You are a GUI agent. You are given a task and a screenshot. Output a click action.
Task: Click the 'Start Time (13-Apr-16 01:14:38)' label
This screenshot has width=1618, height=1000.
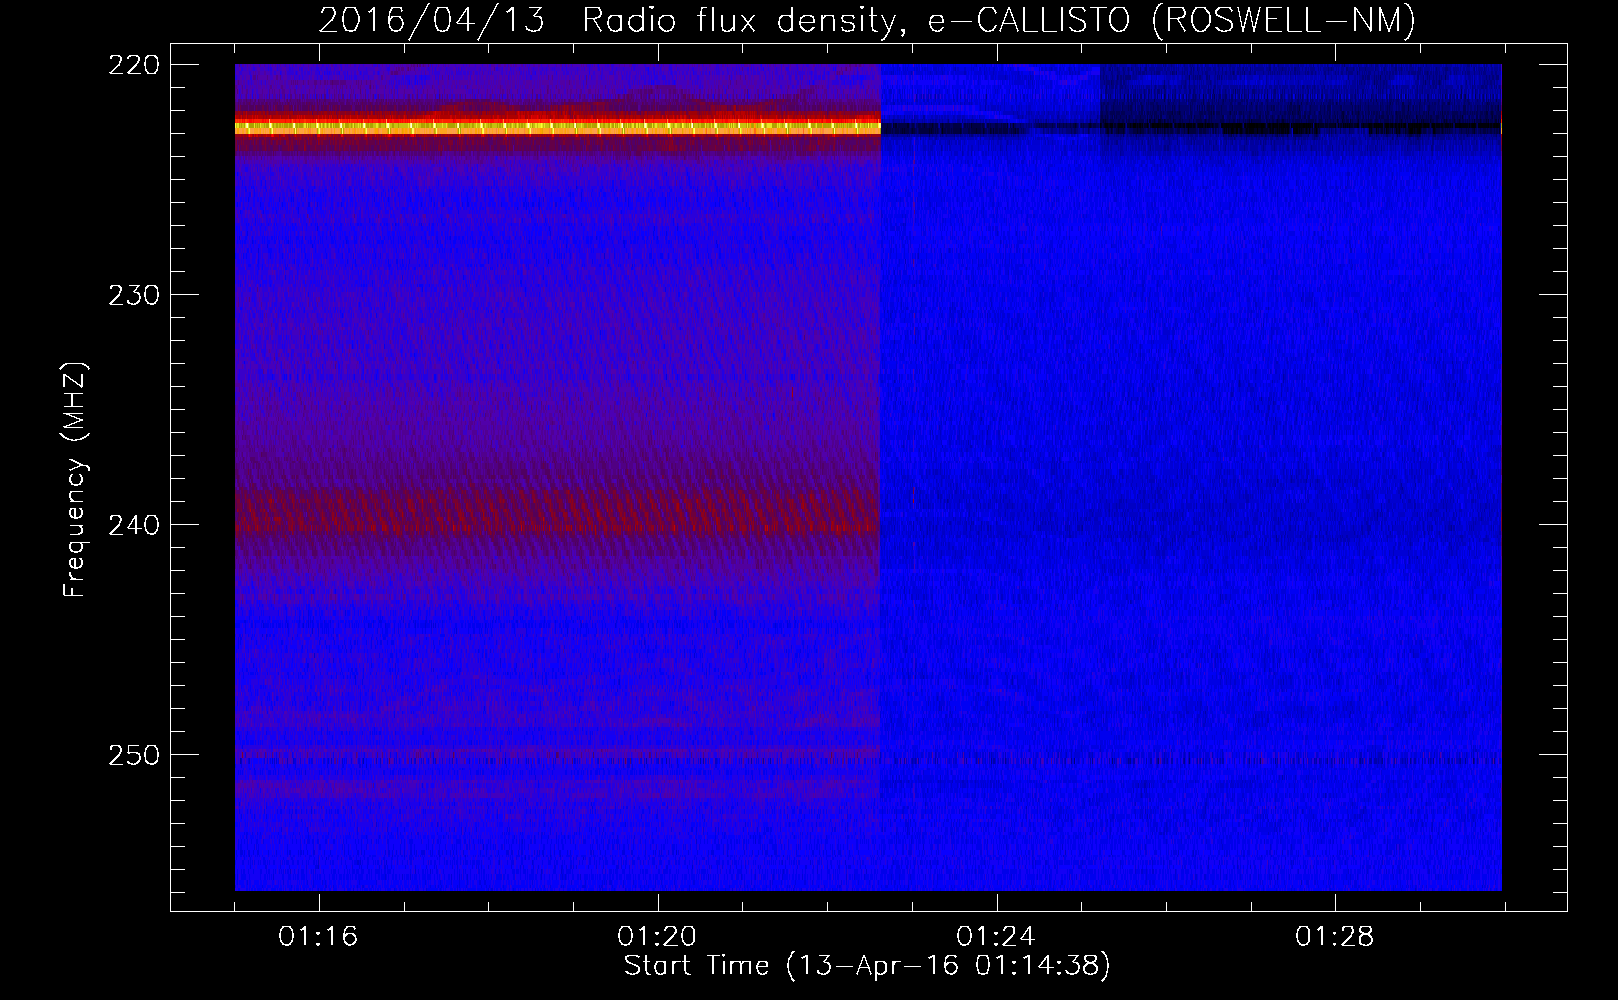tap(867, 966)
